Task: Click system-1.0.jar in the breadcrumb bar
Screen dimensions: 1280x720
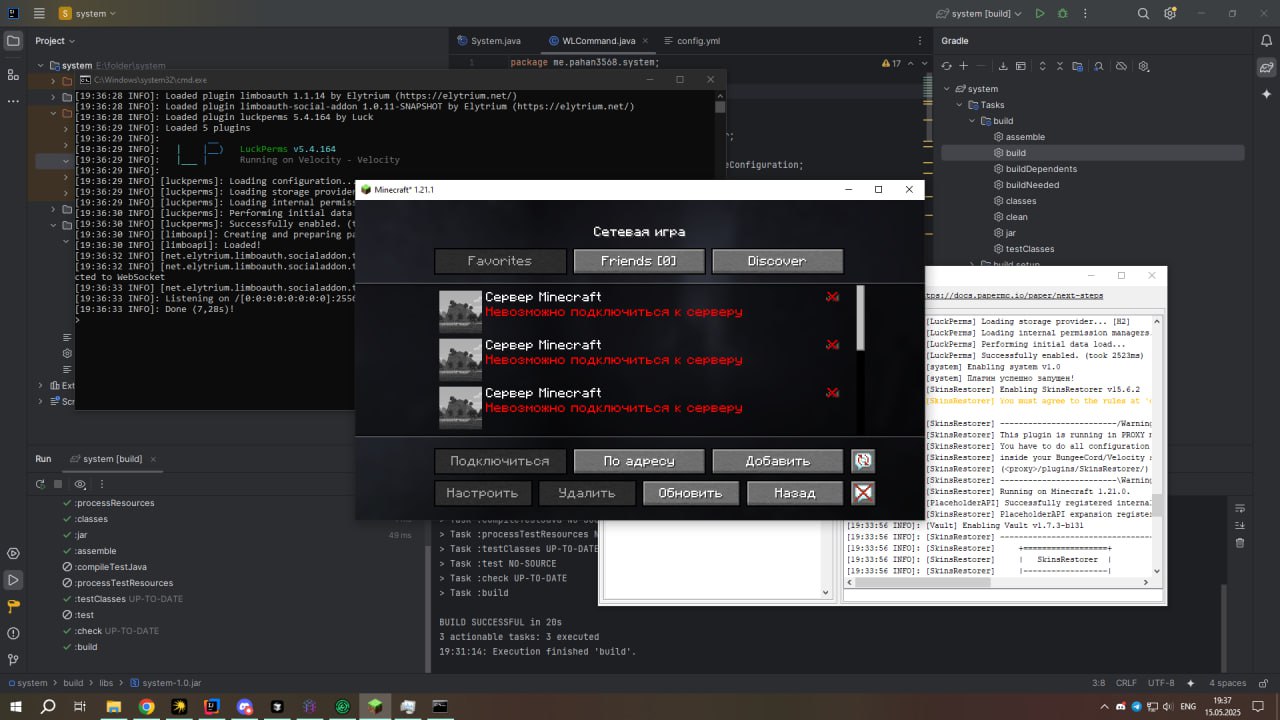Action: point(165,683)
